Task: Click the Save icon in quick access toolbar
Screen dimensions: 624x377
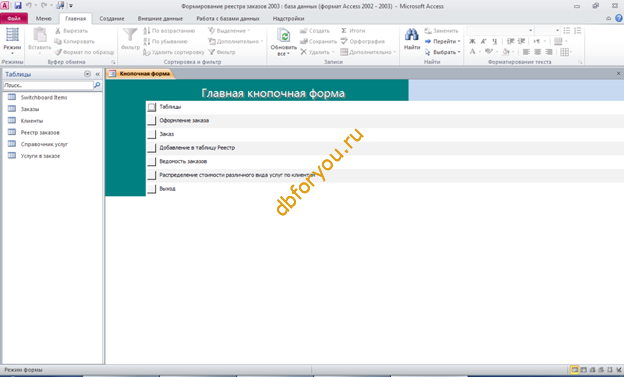Action: coord(18,6)
